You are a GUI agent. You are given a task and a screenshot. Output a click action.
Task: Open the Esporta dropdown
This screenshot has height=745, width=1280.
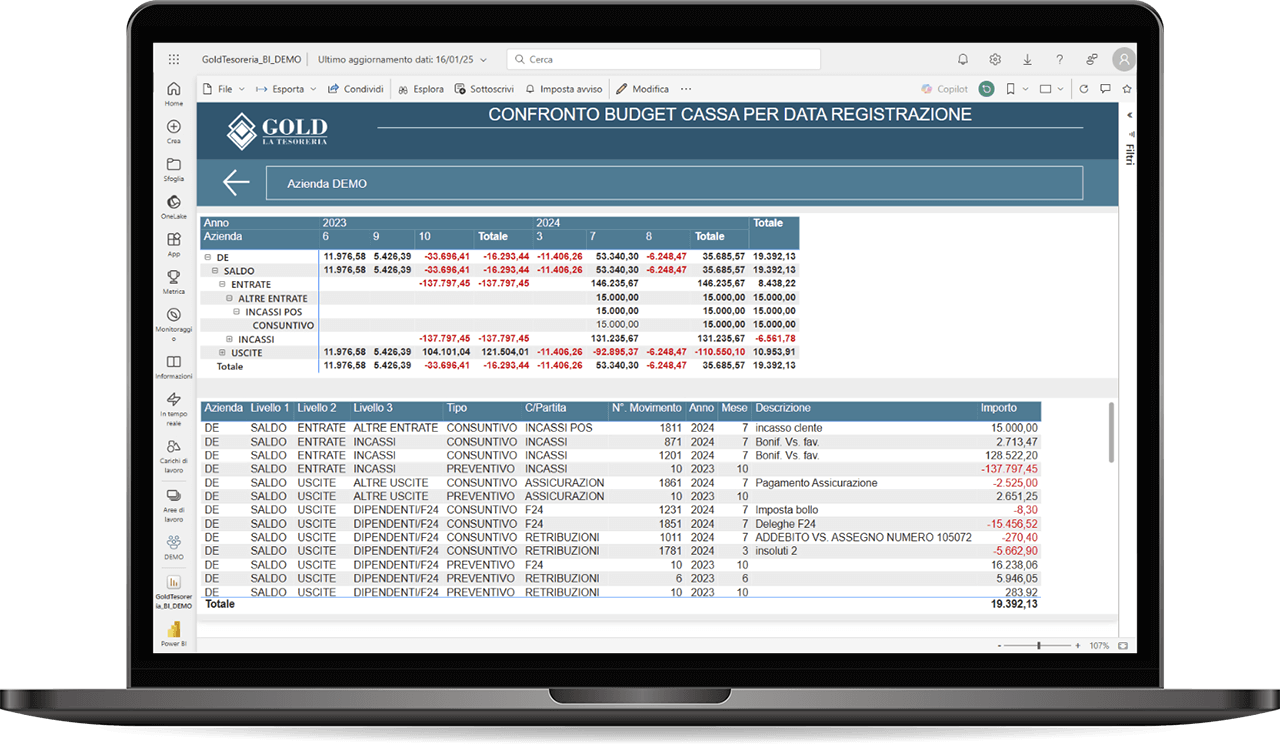287,89
